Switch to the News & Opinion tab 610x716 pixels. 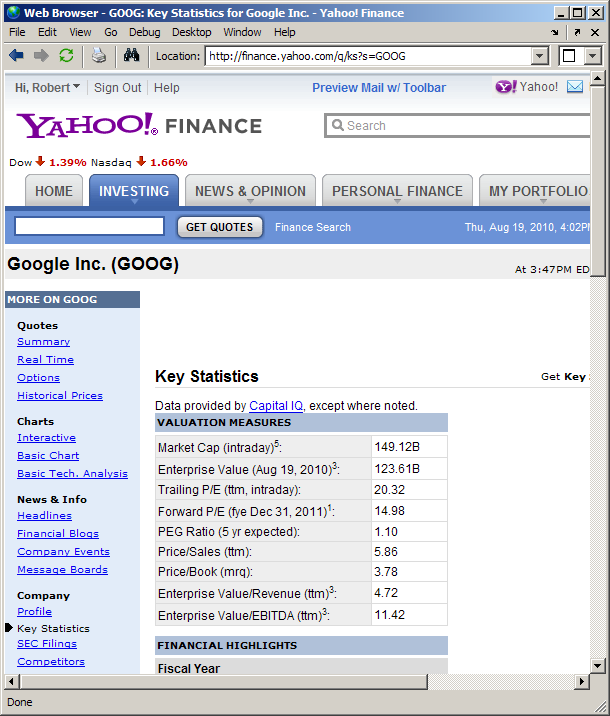pos(250,191)
